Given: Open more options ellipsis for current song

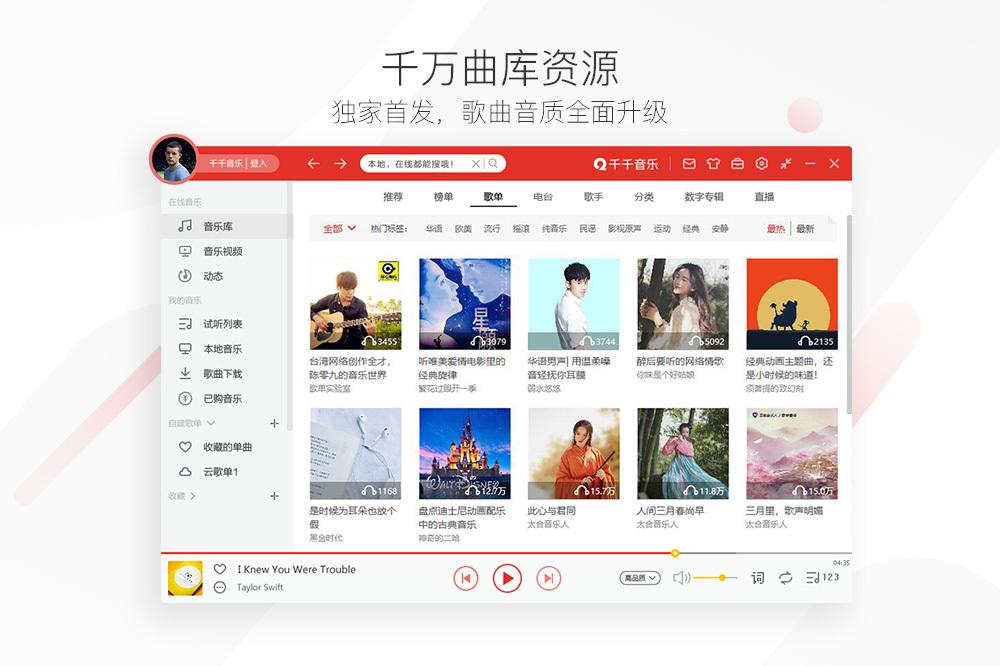Looking at the screenshot, I should [220, 587].
